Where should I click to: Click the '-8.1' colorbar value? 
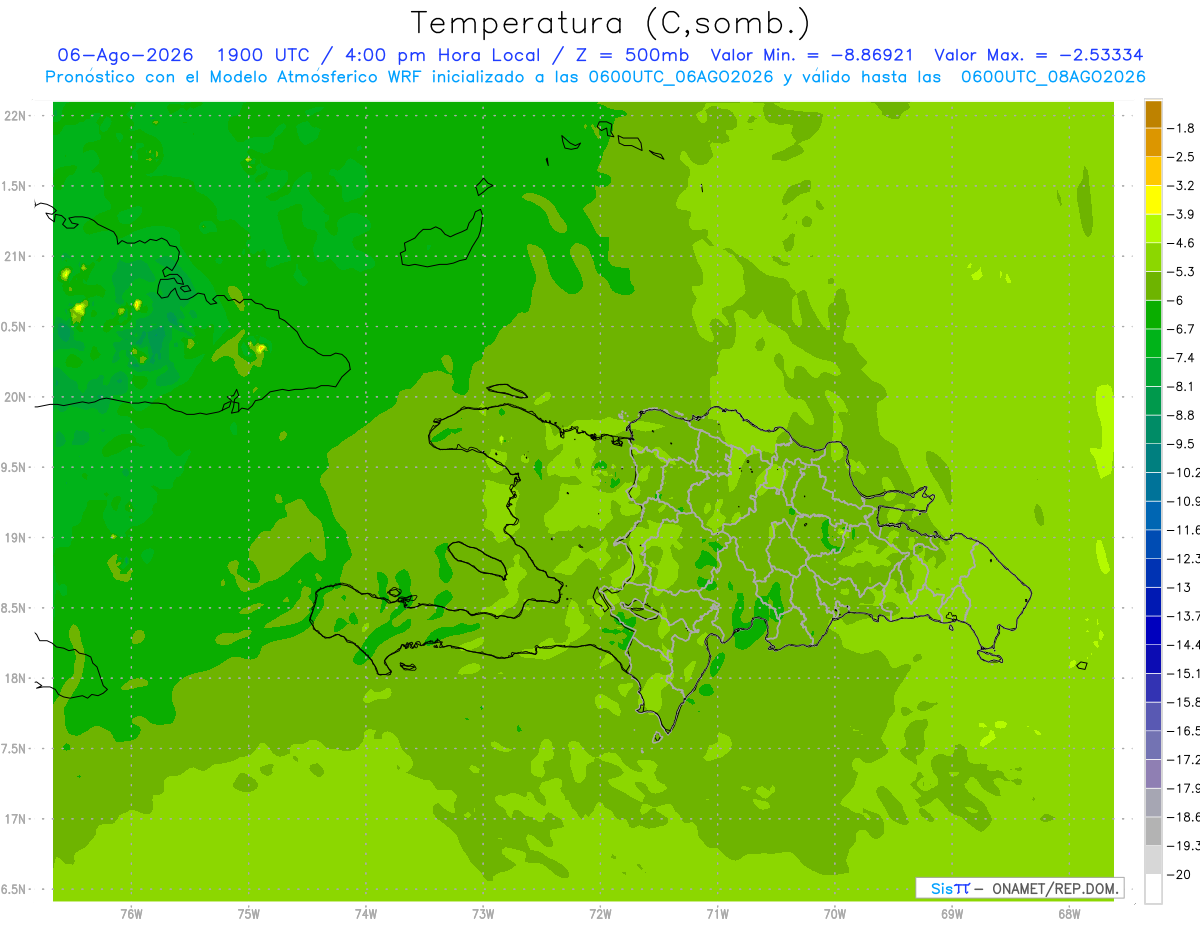[1182, 386]
